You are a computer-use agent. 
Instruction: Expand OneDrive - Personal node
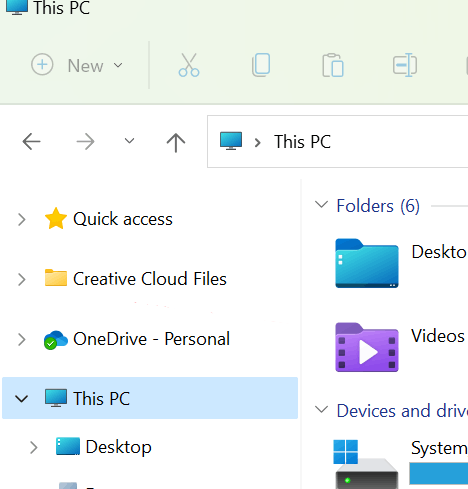(x=22, y=340)
